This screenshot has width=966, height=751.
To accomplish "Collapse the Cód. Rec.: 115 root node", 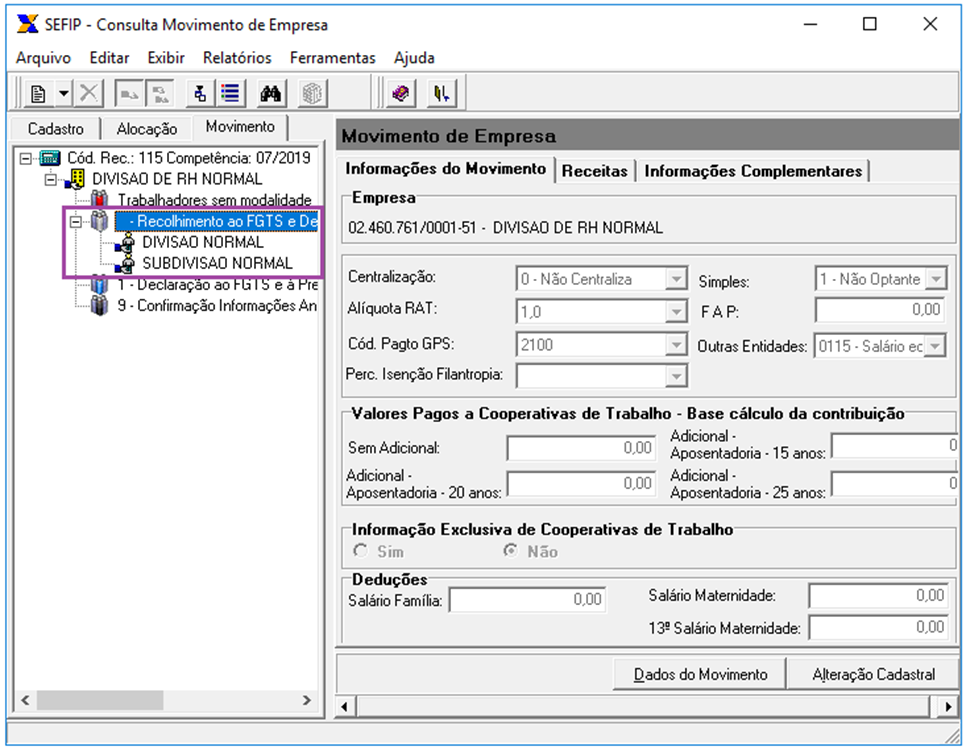I will (x=25, y=158).
